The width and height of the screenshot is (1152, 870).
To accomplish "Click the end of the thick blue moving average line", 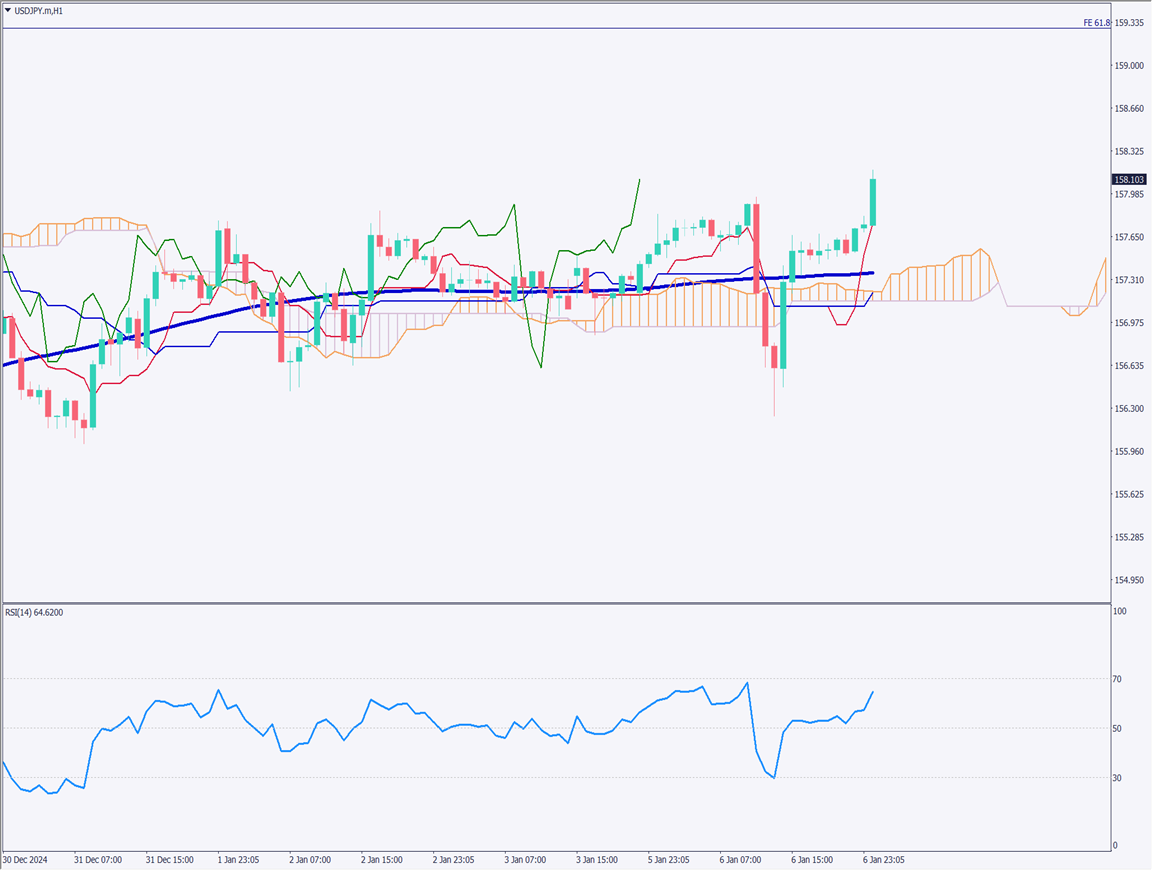I will pyautogui.click(x=873, y=272).
